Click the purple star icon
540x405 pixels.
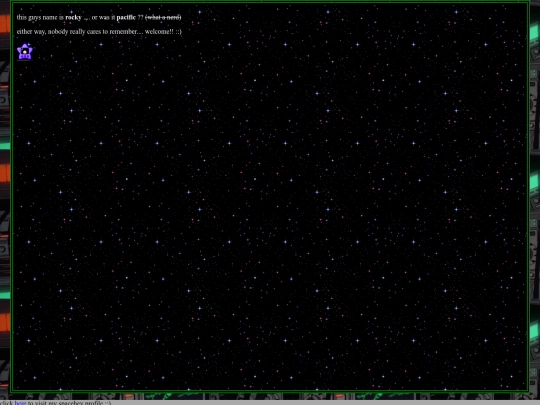[x=25, y=52]
